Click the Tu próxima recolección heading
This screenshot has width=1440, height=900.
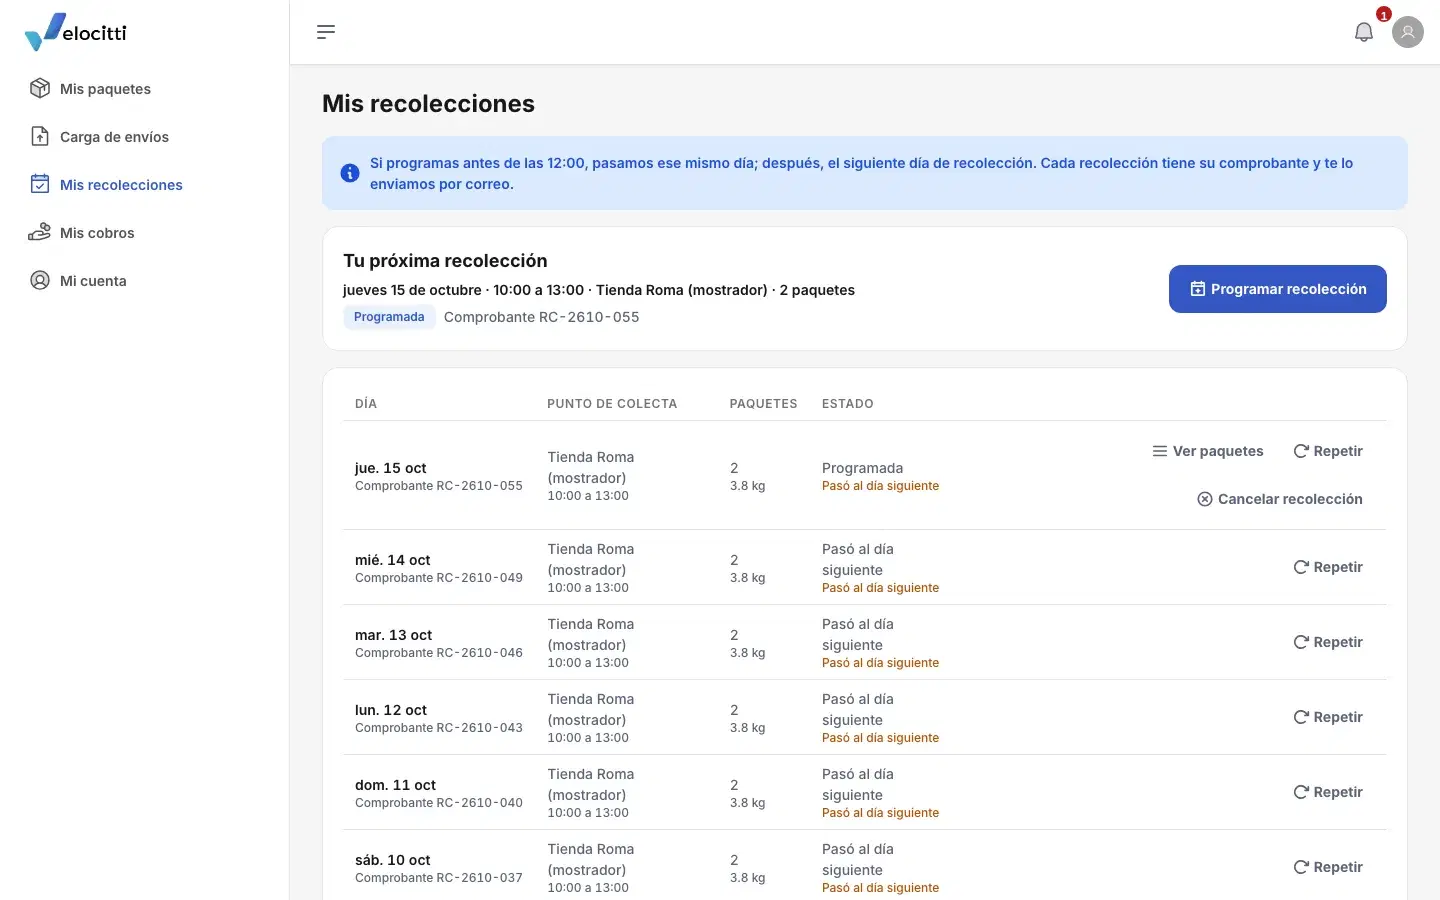tap(445, 261)
